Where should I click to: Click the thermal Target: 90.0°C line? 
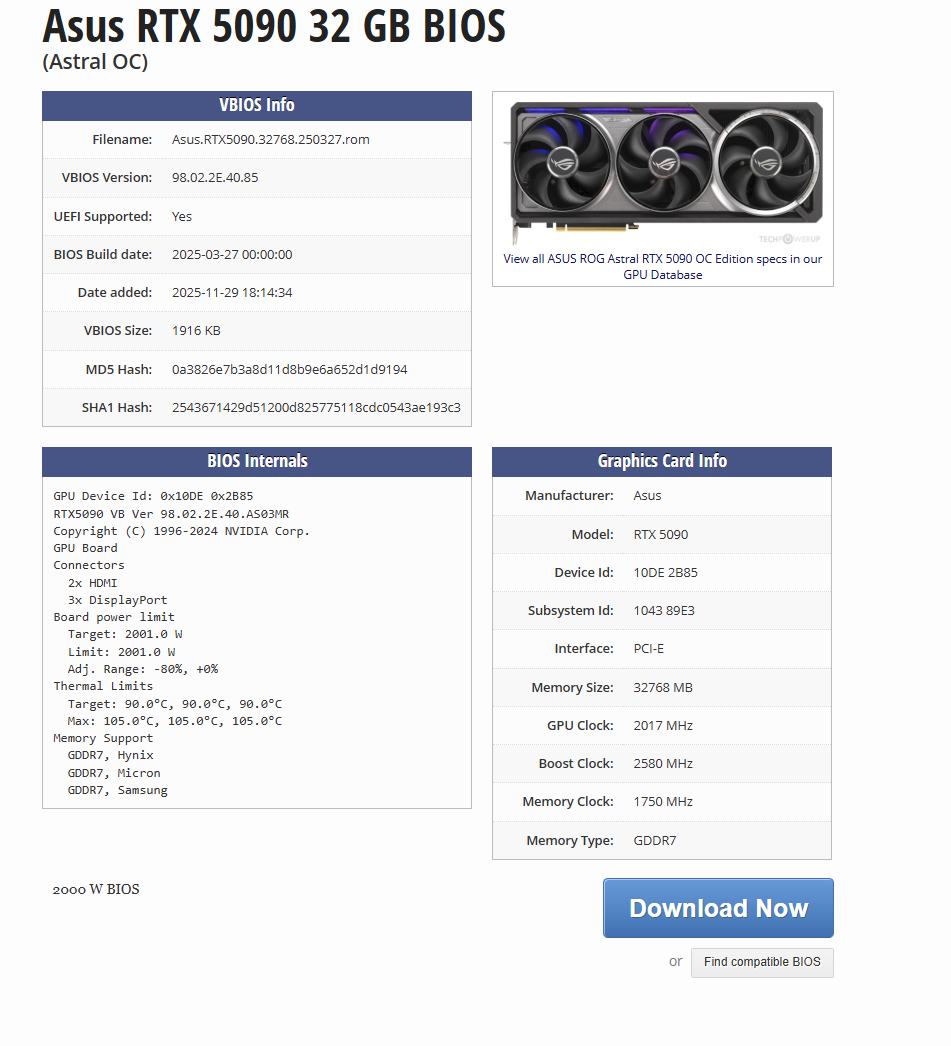coord(175,704)
